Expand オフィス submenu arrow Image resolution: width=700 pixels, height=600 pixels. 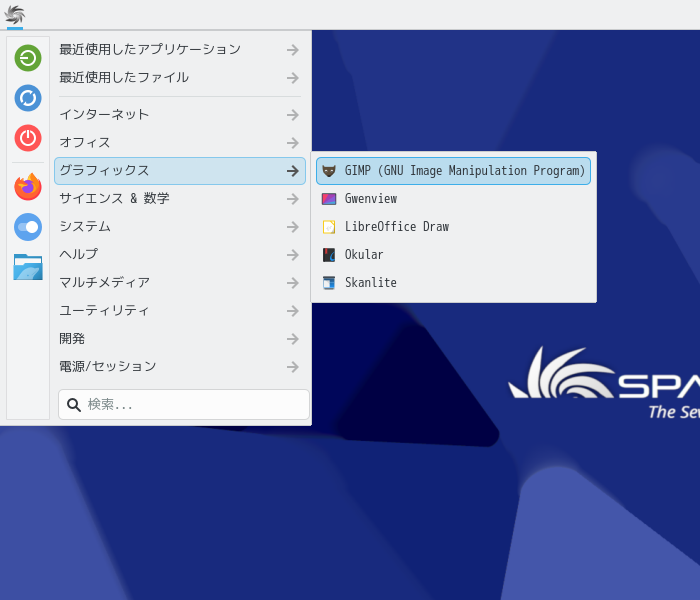[x=293, y=143]
